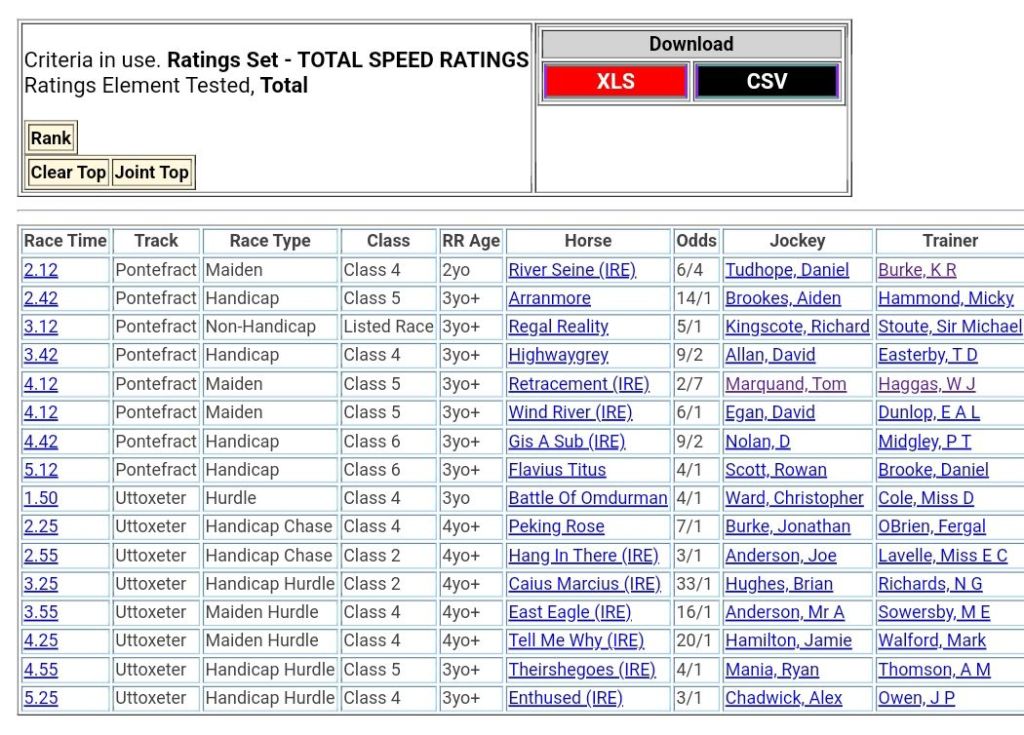Select horse Caius Marcius (IRE)

[x=584, y=584]
